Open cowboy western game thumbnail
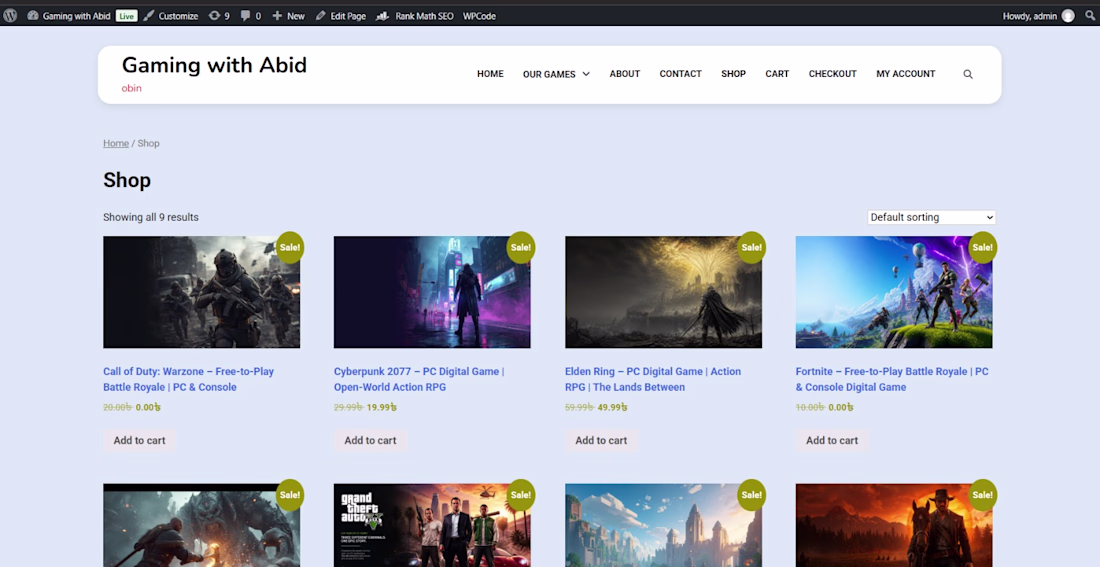This screenshot has width=1100, height=567. 894,525
